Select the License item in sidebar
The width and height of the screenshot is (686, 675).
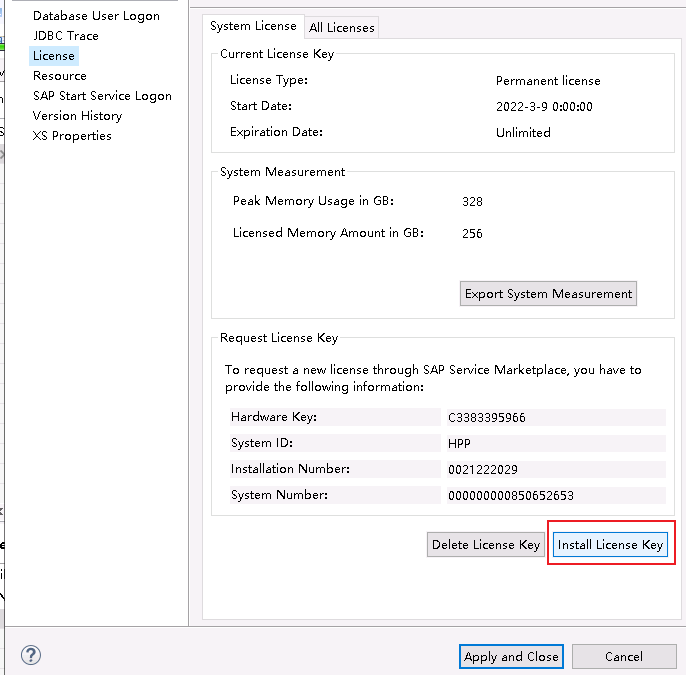click(x=54, y=56)
